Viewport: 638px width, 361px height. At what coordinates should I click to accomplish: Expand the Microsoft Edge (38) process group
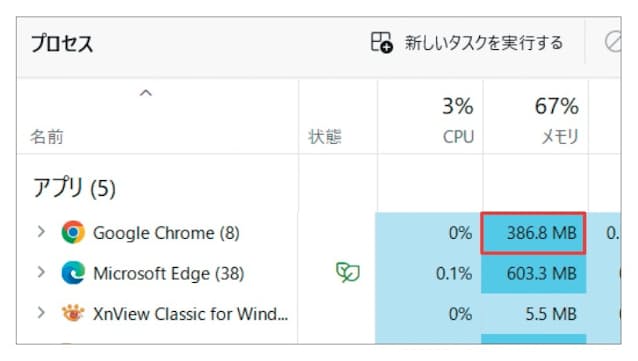click(x=41, y=272)
